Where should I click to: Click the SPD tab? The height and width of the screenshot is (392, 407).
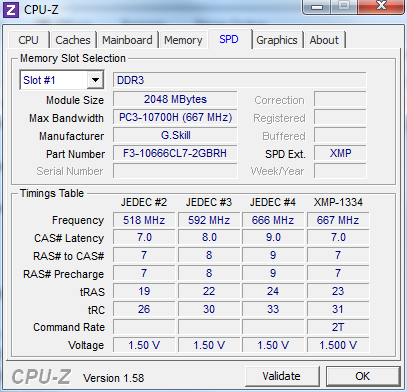[229, 39]
